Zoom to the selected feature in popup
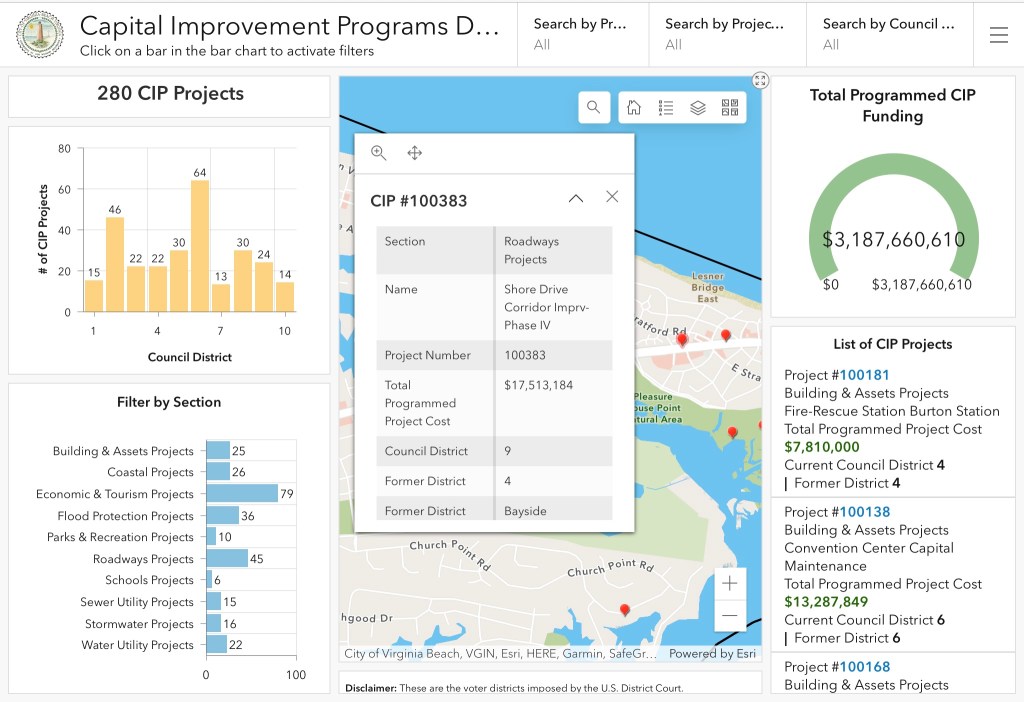The image size is (1024, 702). coord(379,153)
